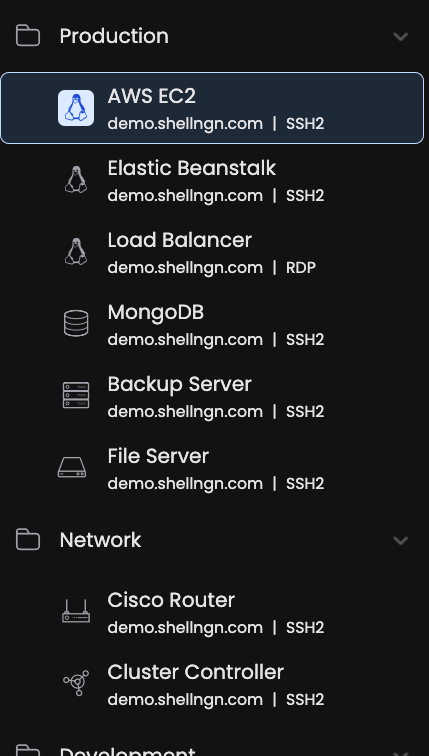
Task: Open the Backup Server connection
Action: 212,395
